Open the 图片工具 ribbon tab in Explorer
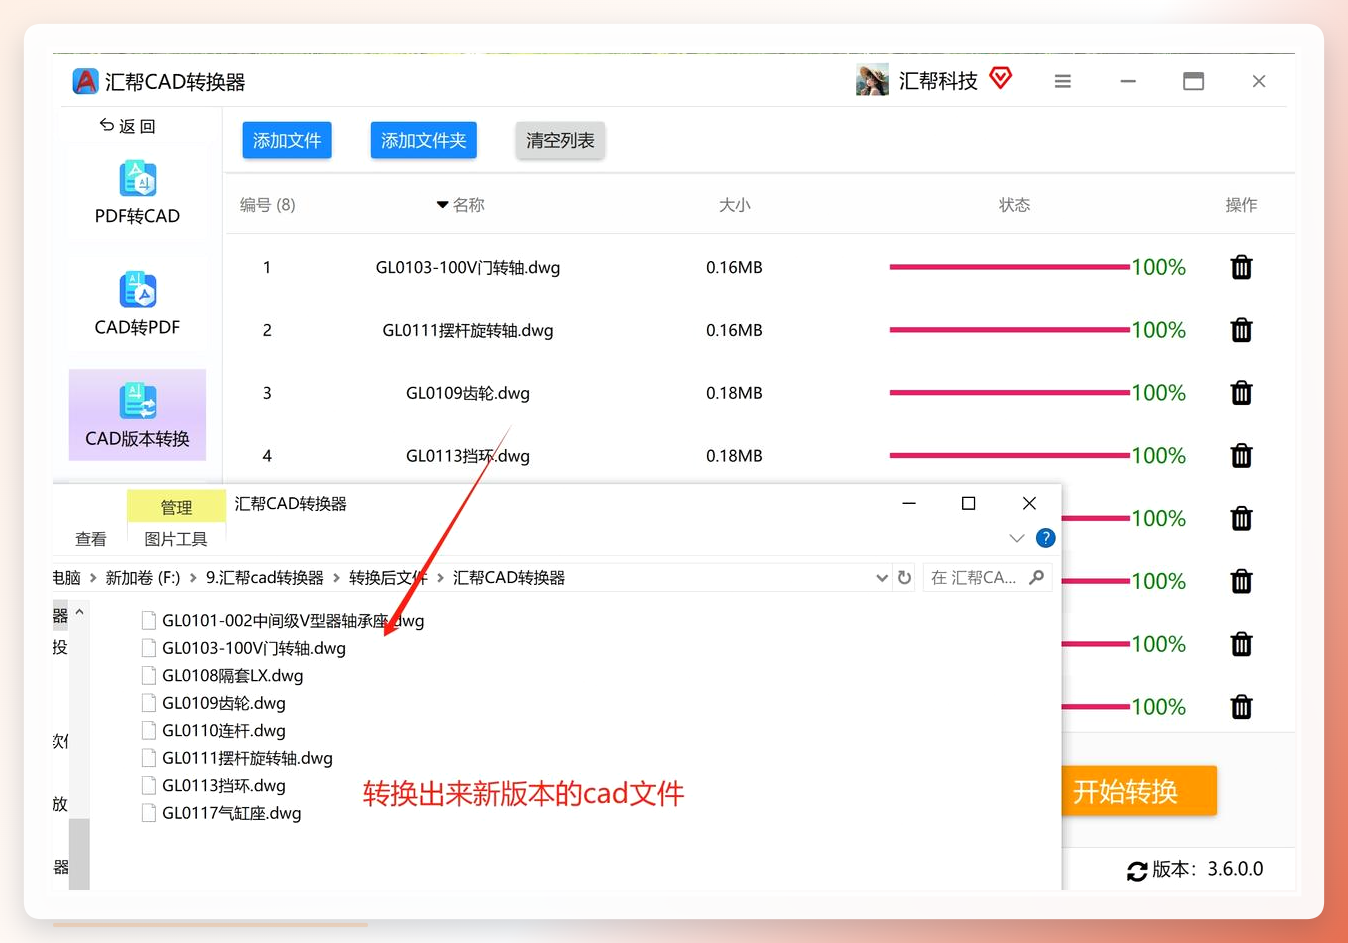Viewport: 1348px width, 943px height. [176, 539]
